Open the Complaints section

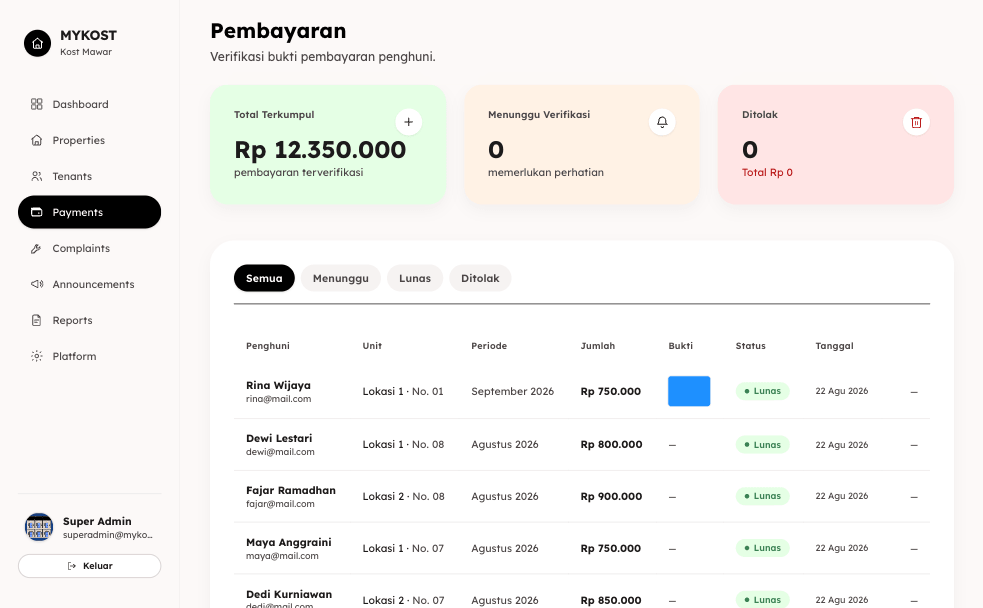click(x=90, y=248)
